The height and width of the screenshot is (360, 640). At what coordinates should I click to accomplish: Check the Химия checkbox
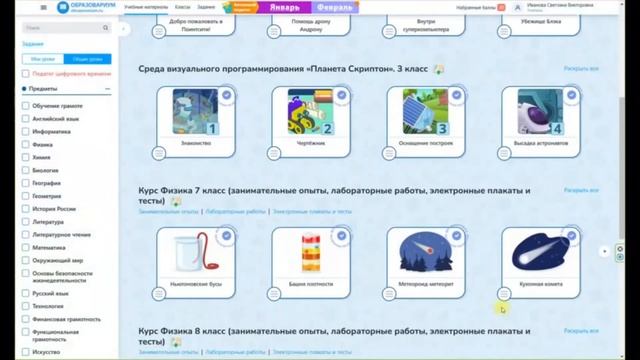[x=26, y=157]
